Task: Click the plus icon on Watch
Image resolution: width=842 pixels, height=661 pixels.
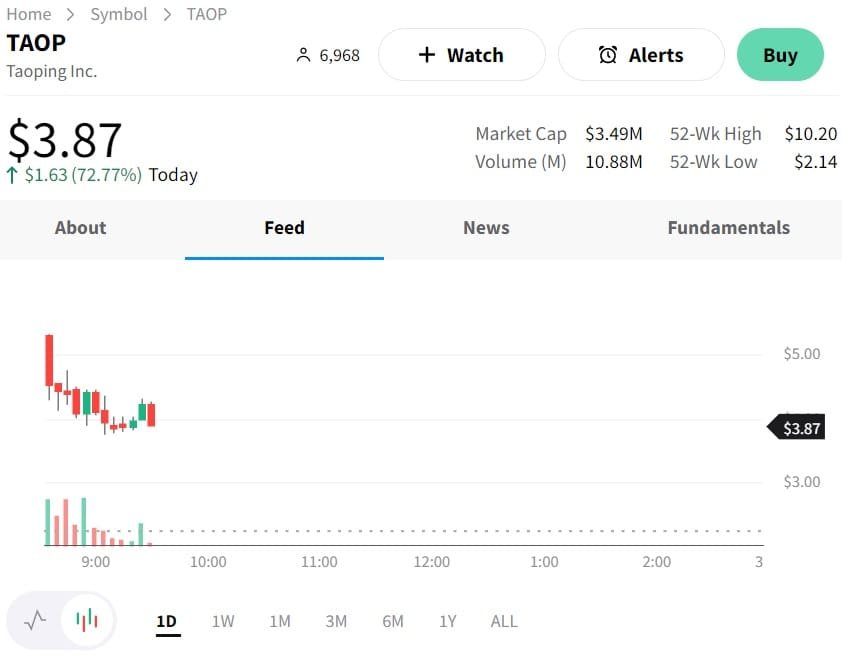Action: click(x=427, y=55)
